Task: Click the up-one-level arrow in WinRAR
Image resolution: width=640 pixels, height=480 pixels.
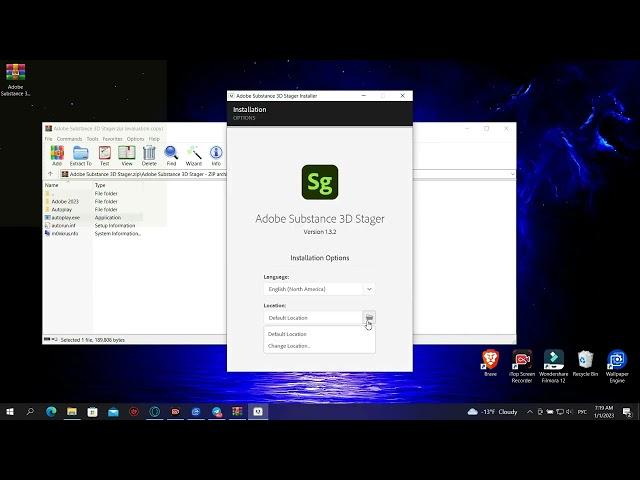Action: tap(51, 174)
